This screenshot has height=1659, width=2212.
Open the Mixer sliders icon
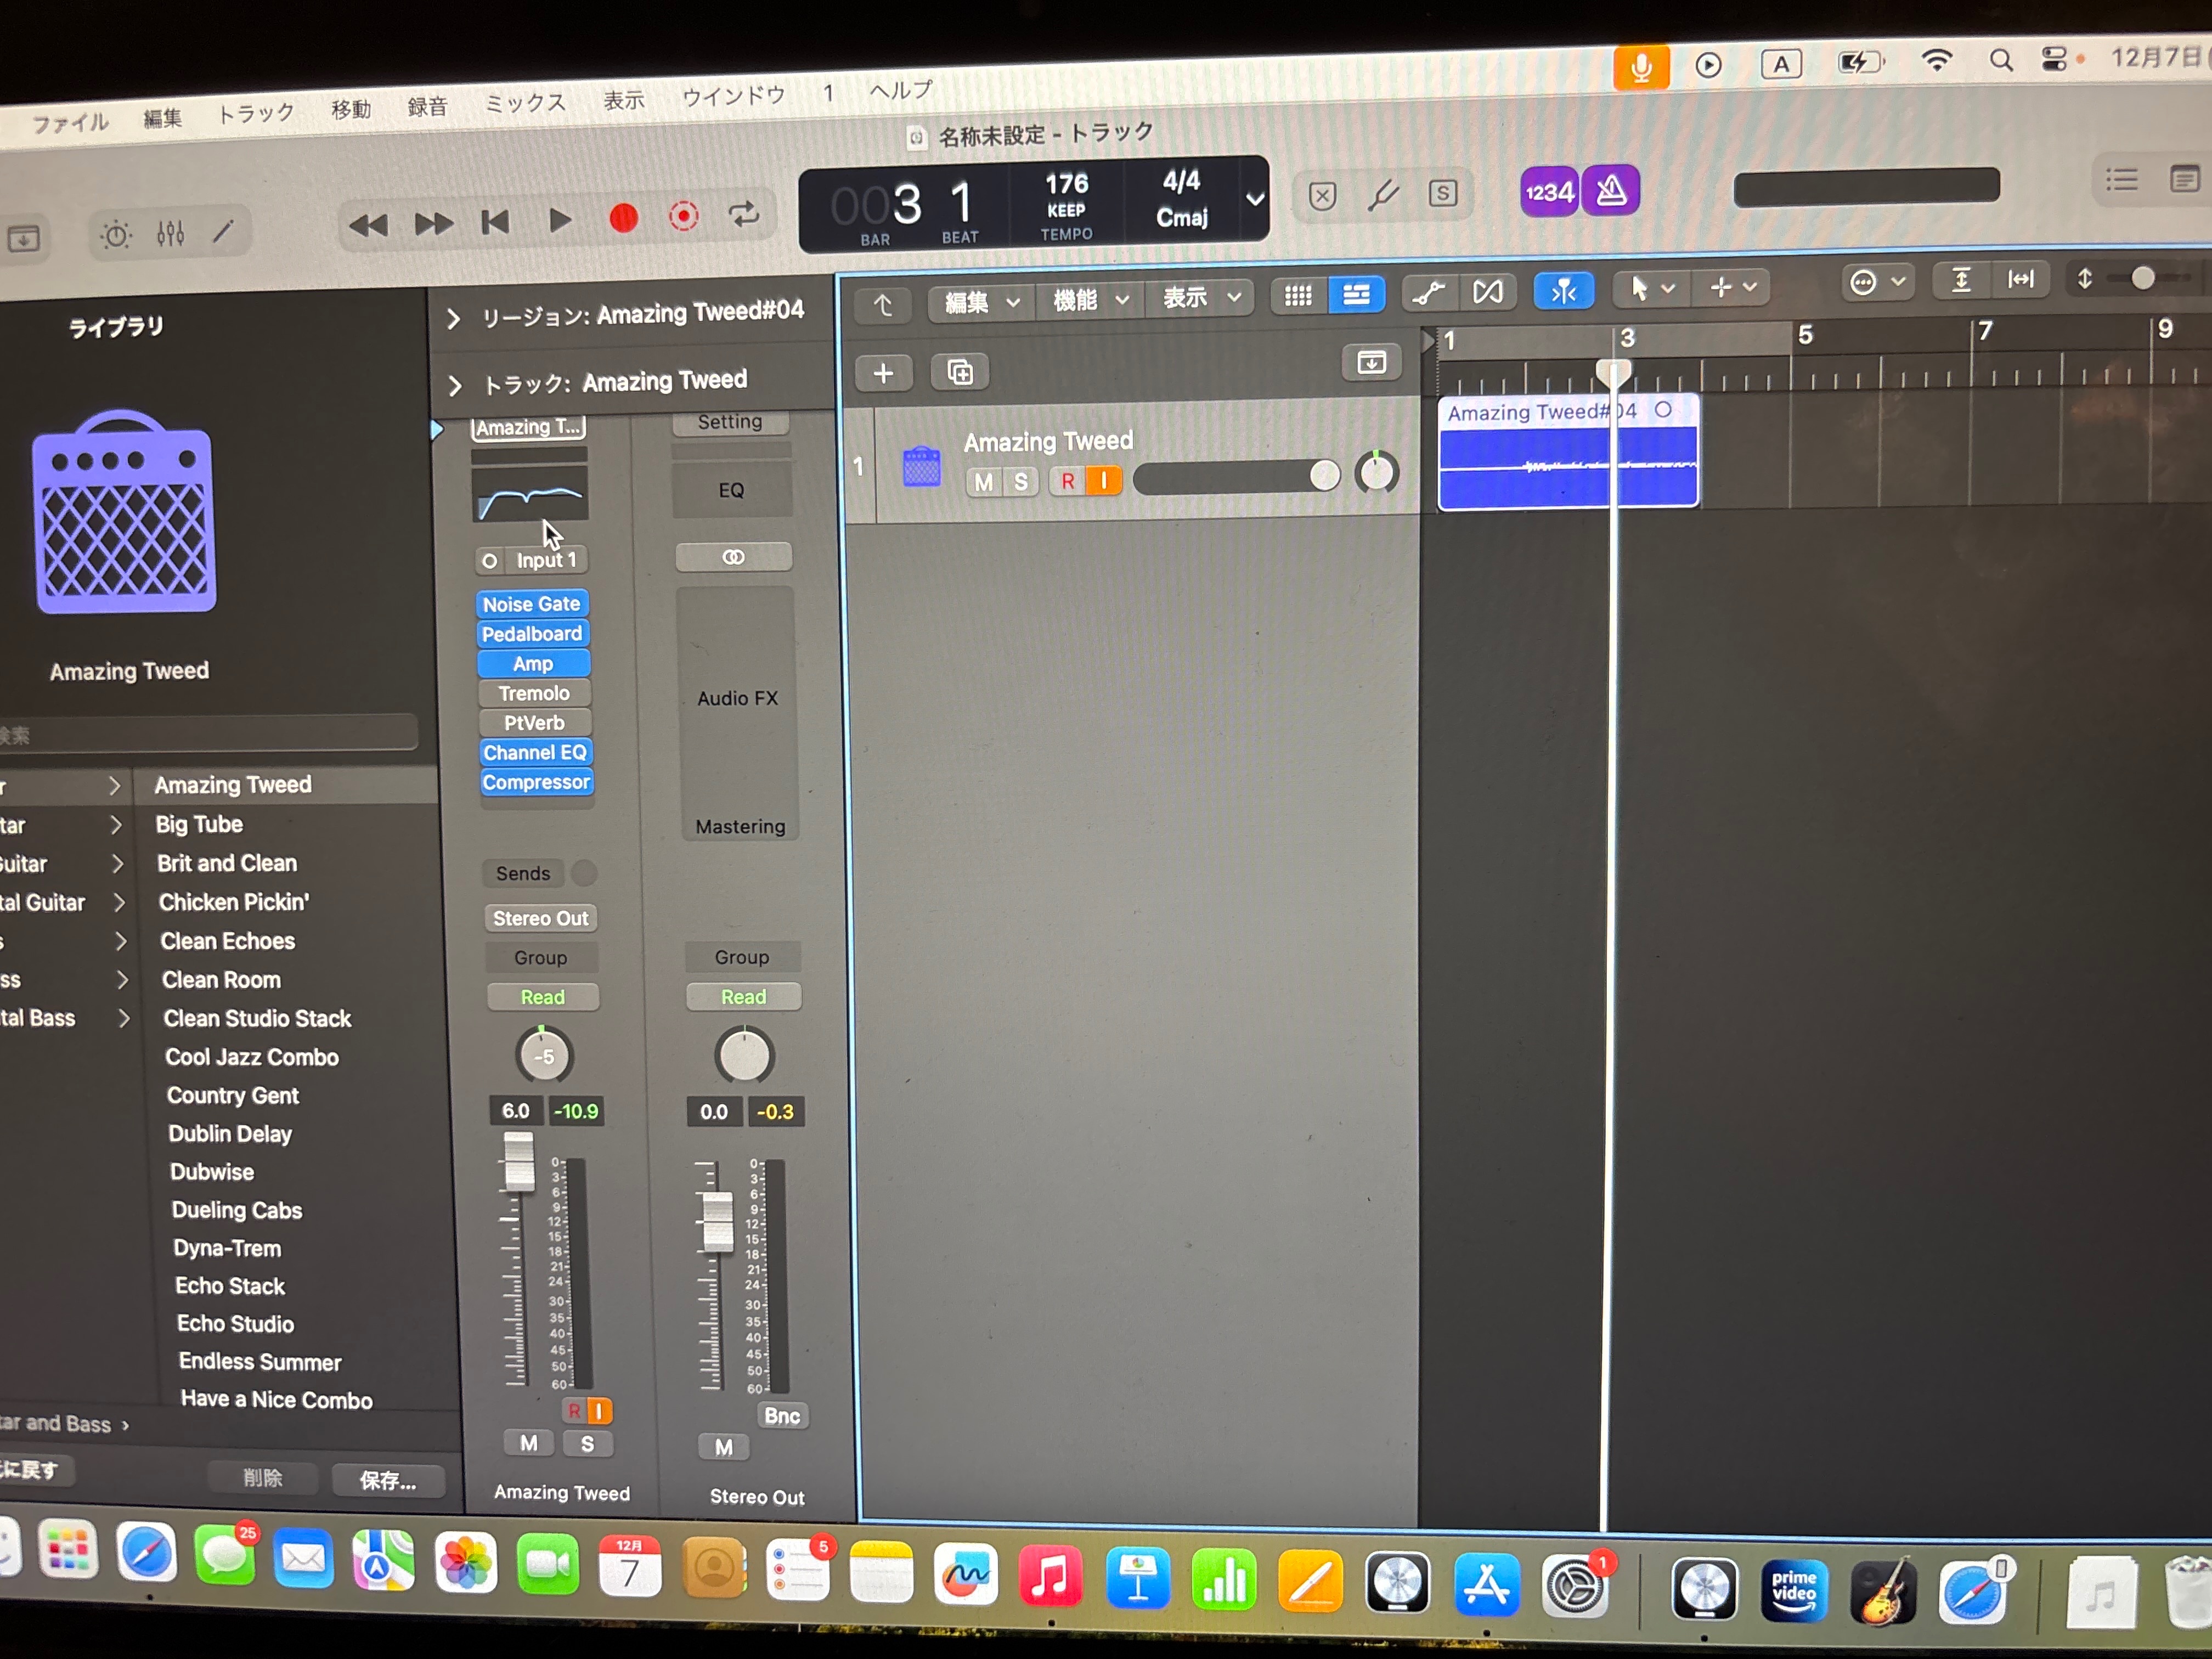[171, 234]
